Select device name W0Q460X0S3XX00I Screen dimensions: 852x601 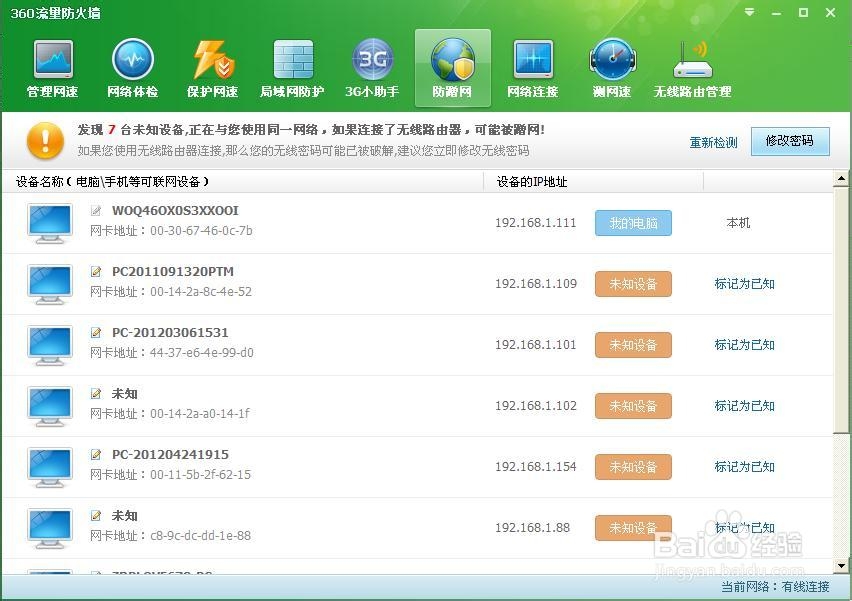pyautogui.click(x=175, y=210)
